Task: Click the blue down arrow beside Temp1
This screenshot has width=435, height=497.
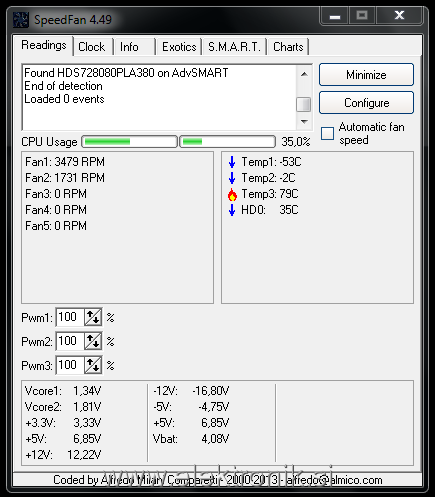Action: (x=232, y=162)
